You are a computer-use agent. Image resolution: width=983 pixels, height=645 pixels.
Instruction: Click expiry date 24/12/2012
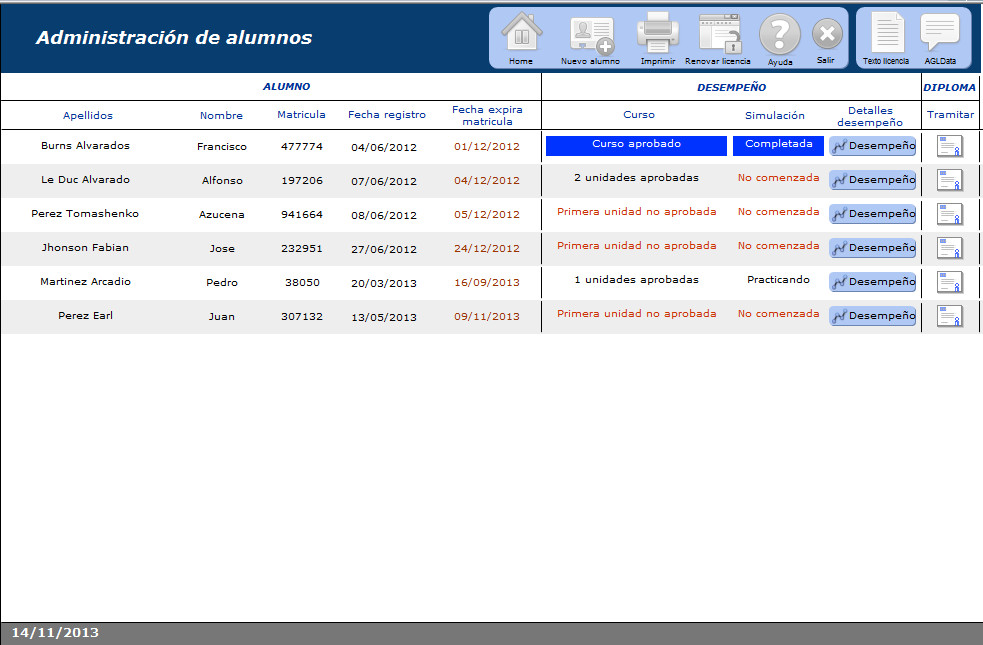(487, 248)
